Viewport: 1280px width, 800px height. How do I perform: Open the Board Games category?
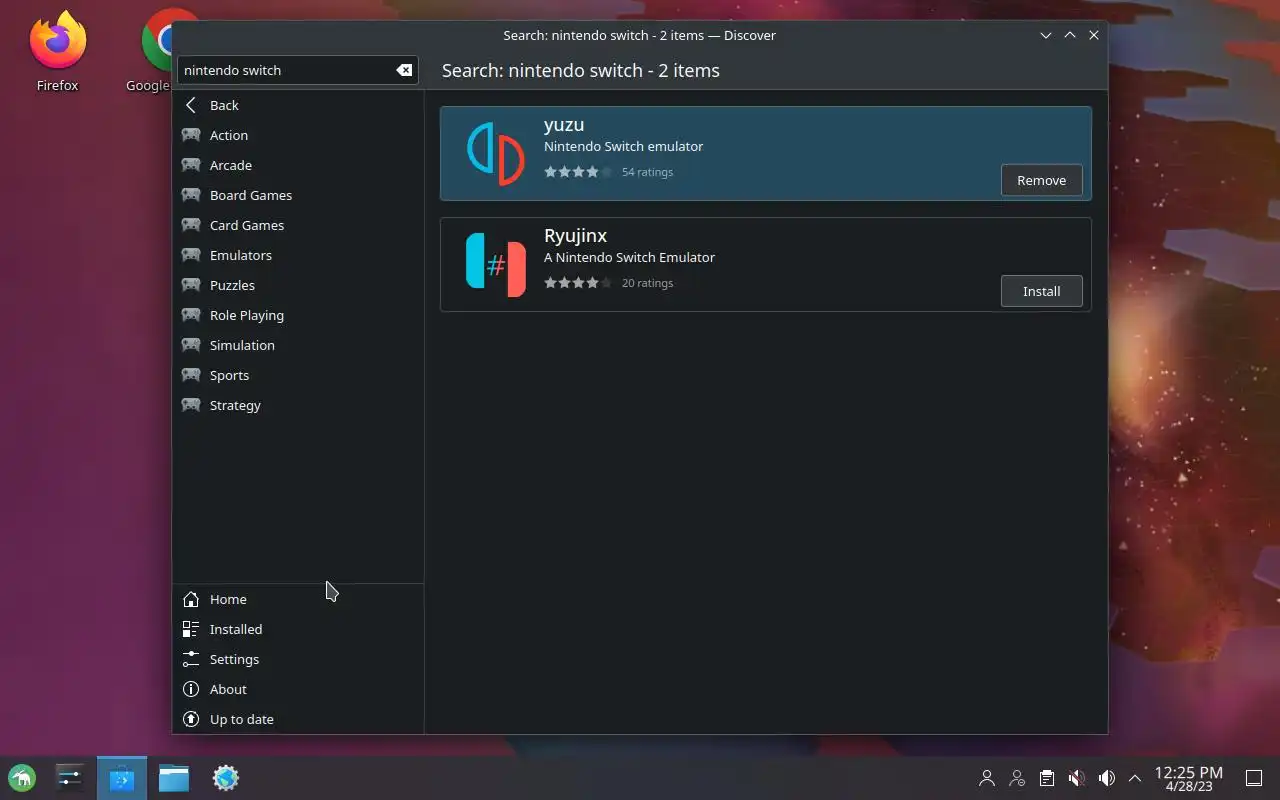(298, 195)
